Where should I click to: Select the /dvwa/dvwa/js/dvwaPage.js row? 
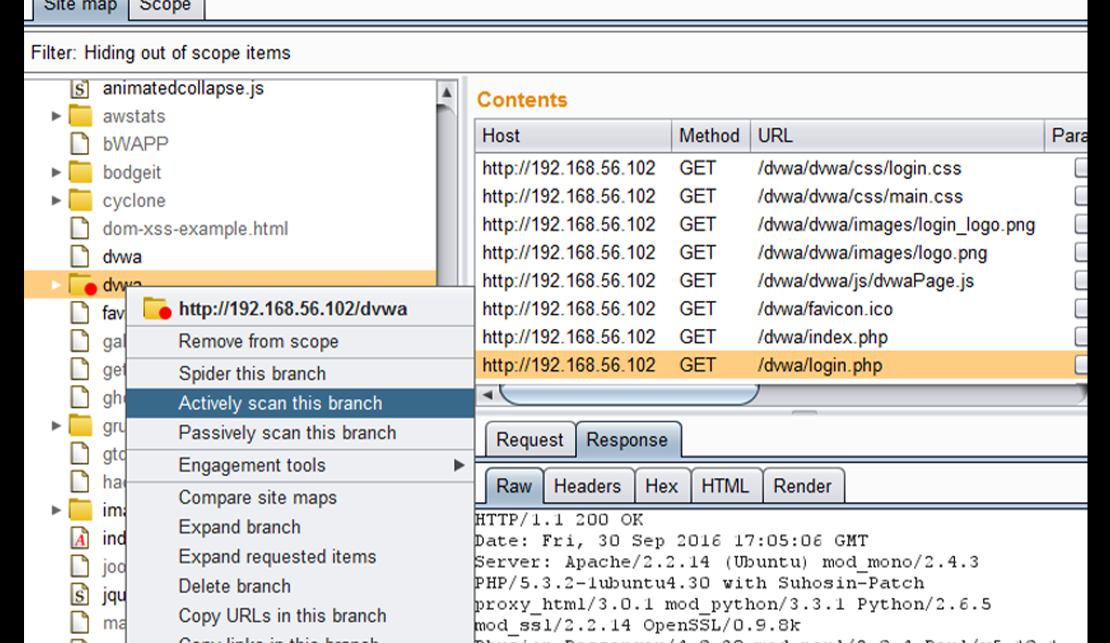point(782,281)
